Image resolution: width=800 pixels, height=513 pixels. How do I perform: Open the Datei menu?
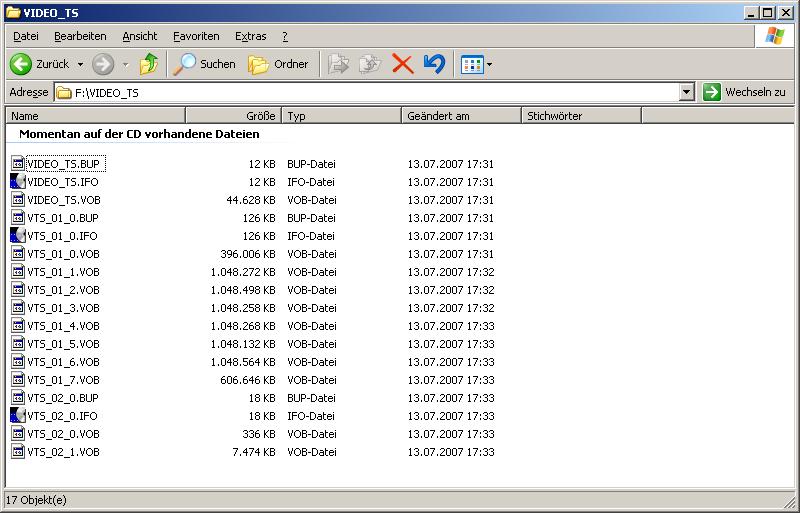pos(26,36)
